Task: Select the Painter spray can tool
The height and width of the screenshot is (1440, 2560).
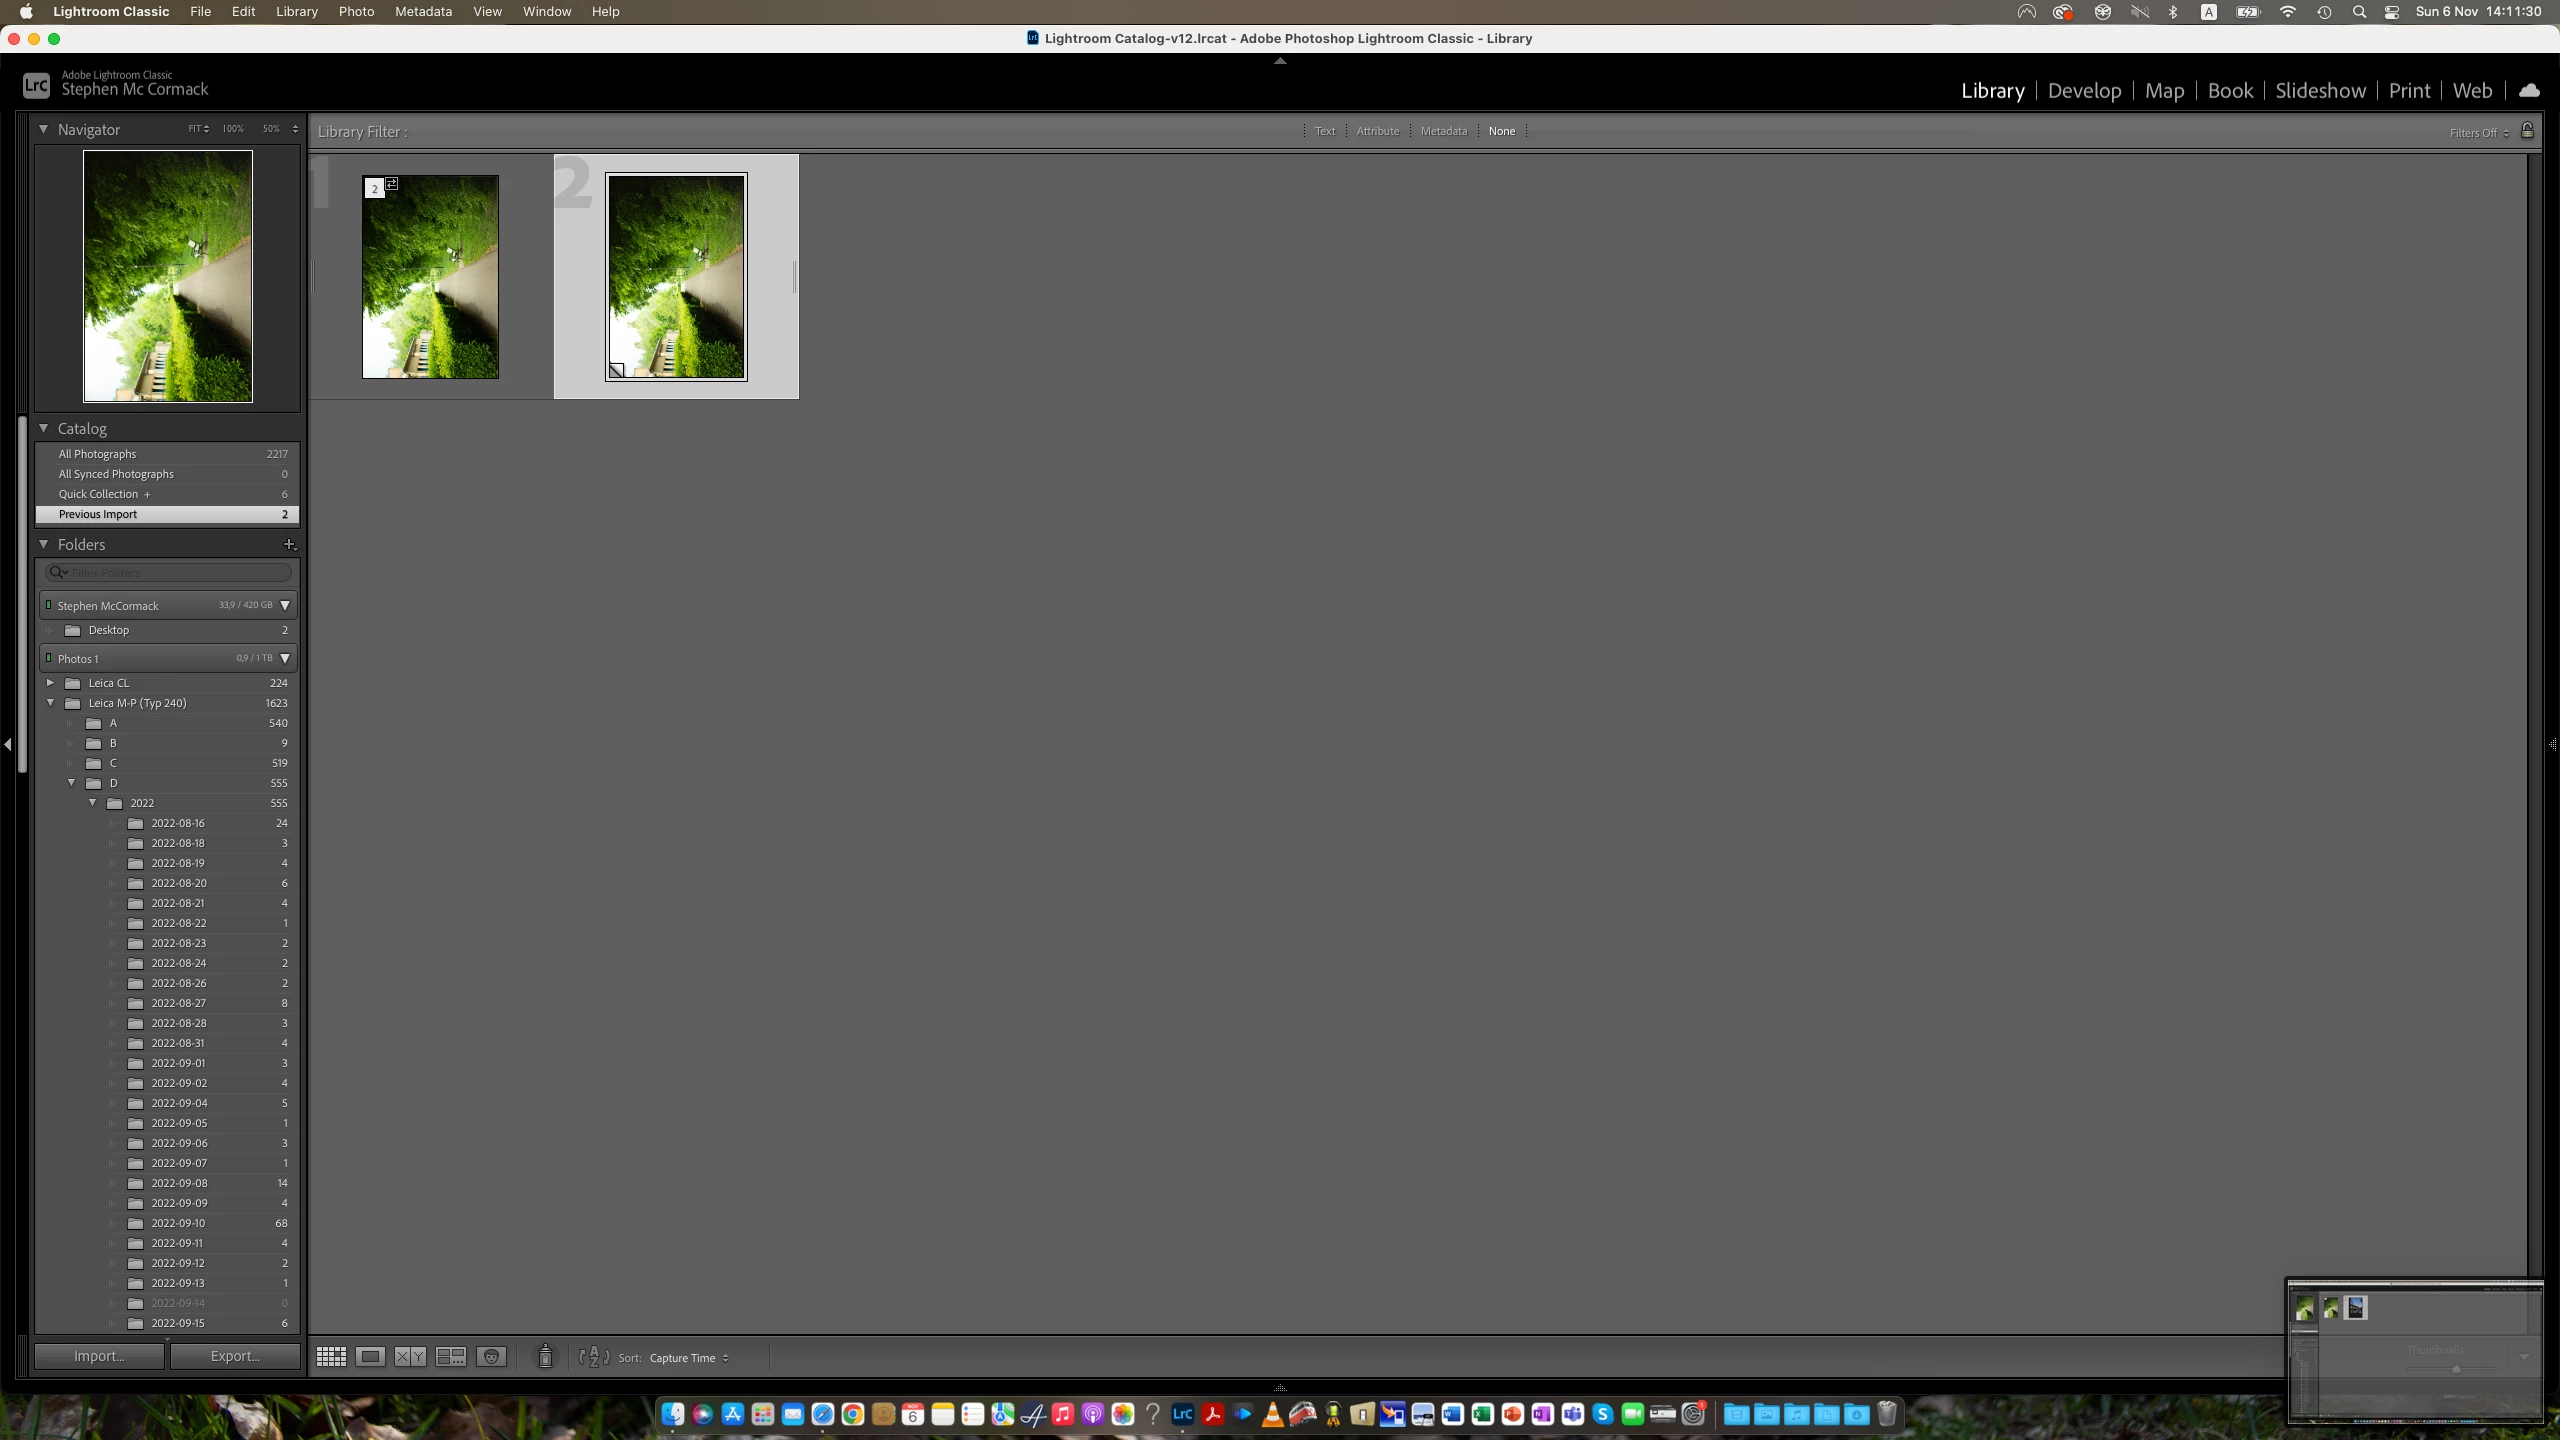Action: point(545,1356)
